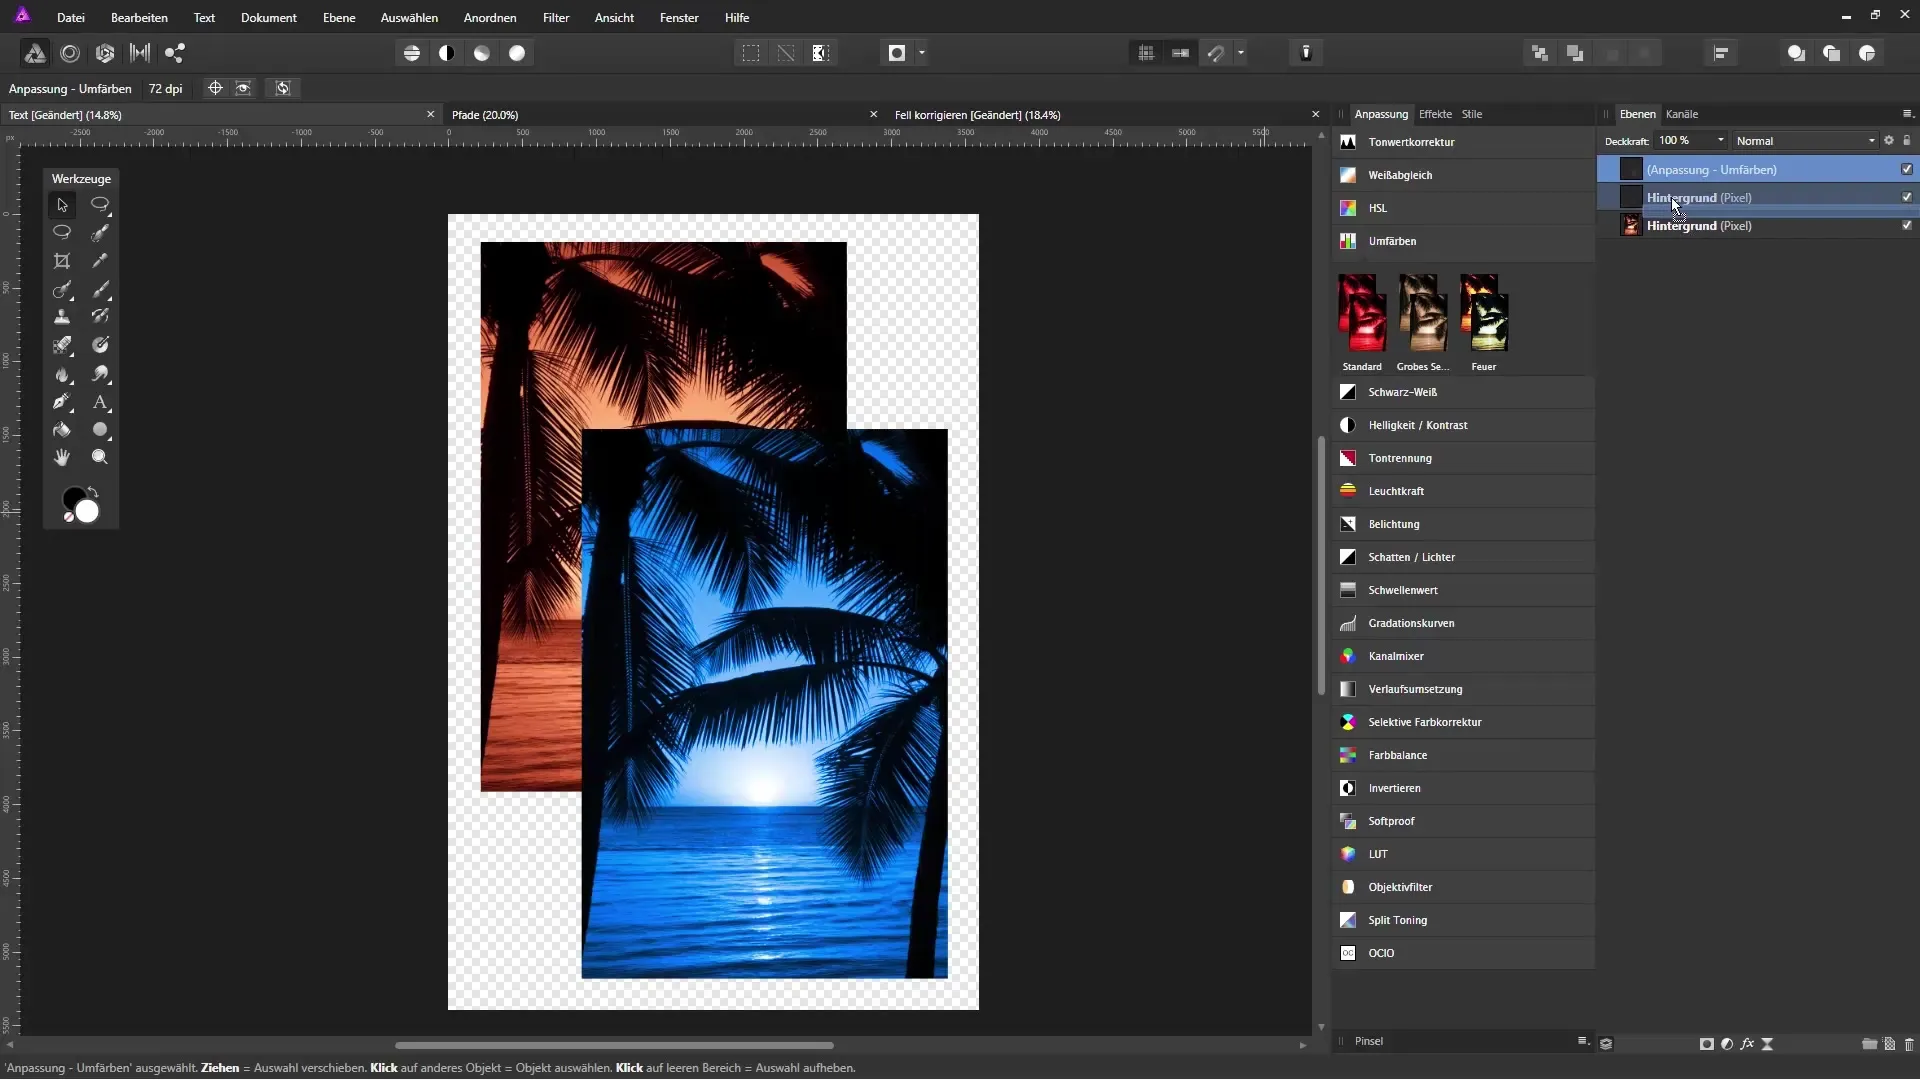Apply Auto White Balance from the toolbar
Screen dimensions: 1920x1080
click(x=517, y=53)
